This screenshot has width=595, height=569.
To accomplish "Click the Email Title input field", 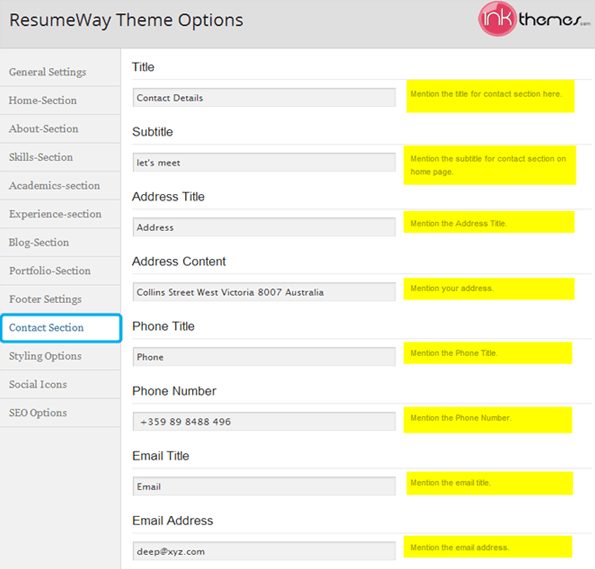I will click(x=264, y=486).
